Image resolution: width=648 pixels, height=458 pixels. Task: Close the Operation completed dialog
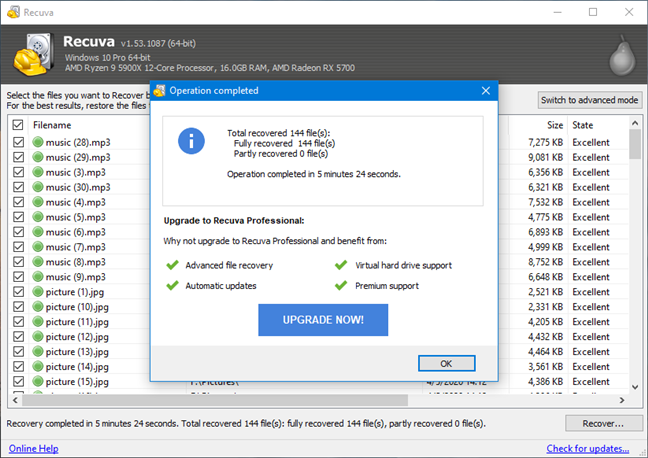coord(485,90)
